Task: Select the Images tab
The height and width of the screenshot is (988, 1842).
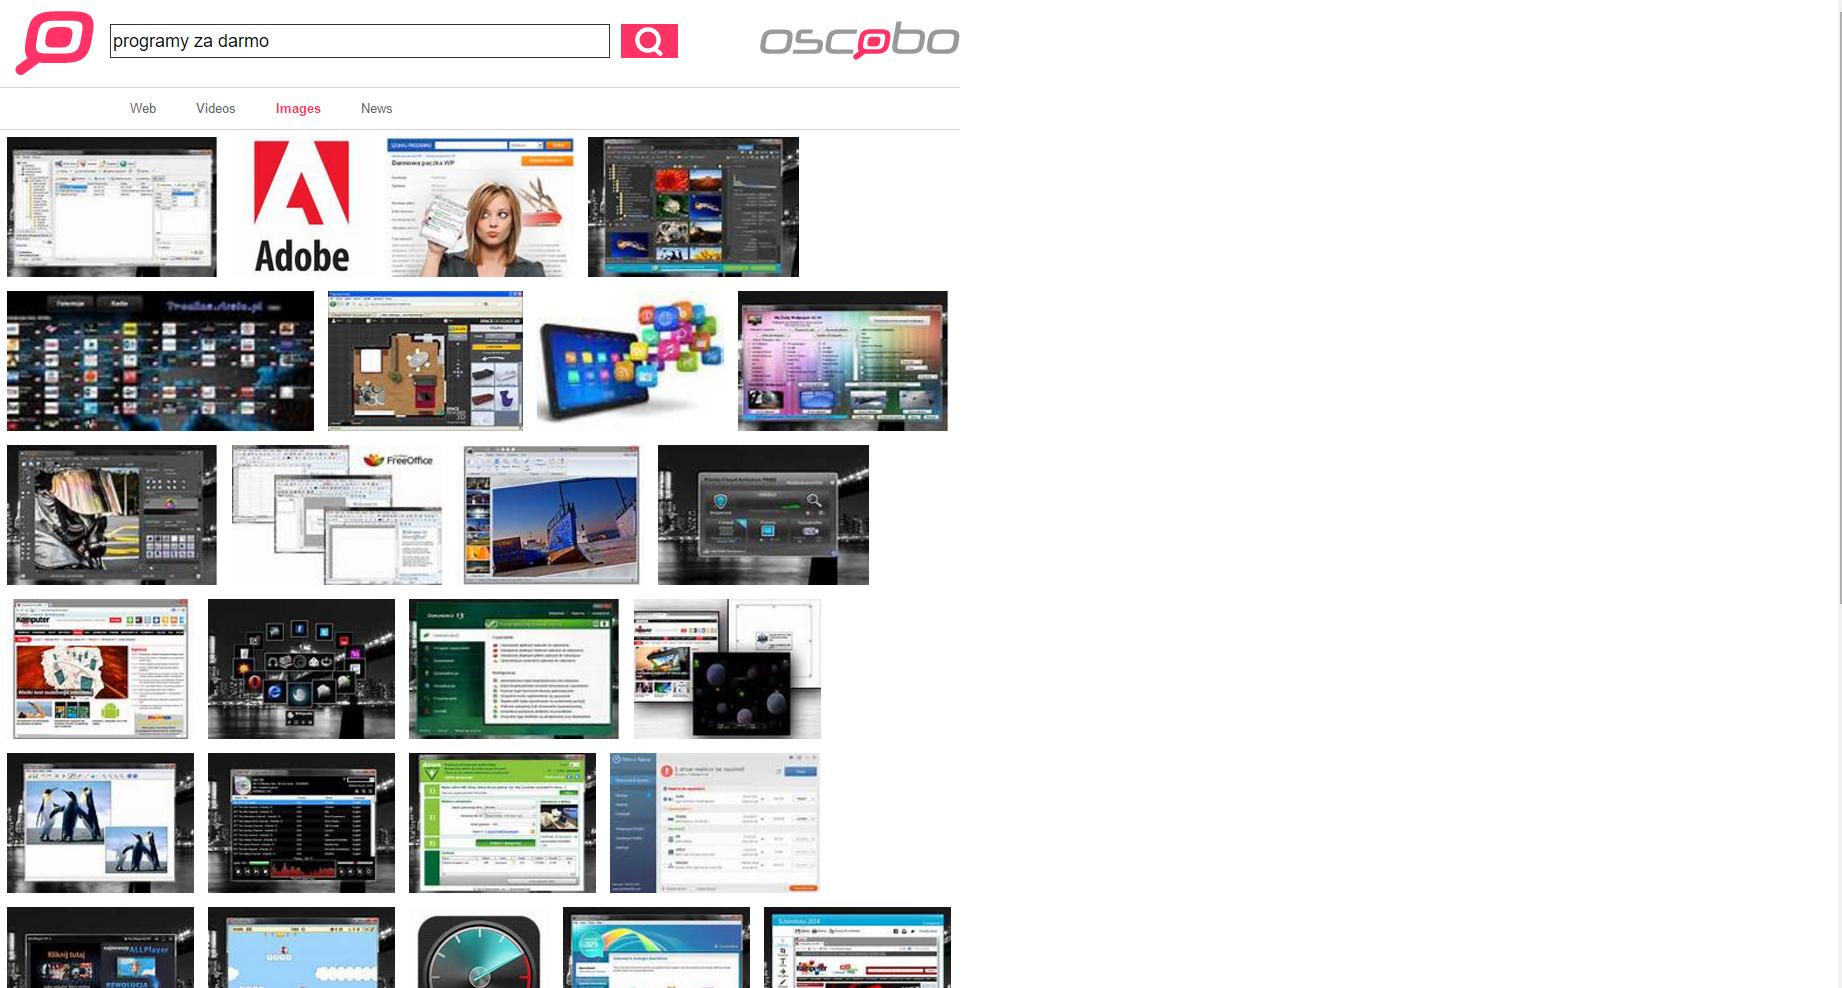Action: 298,108
